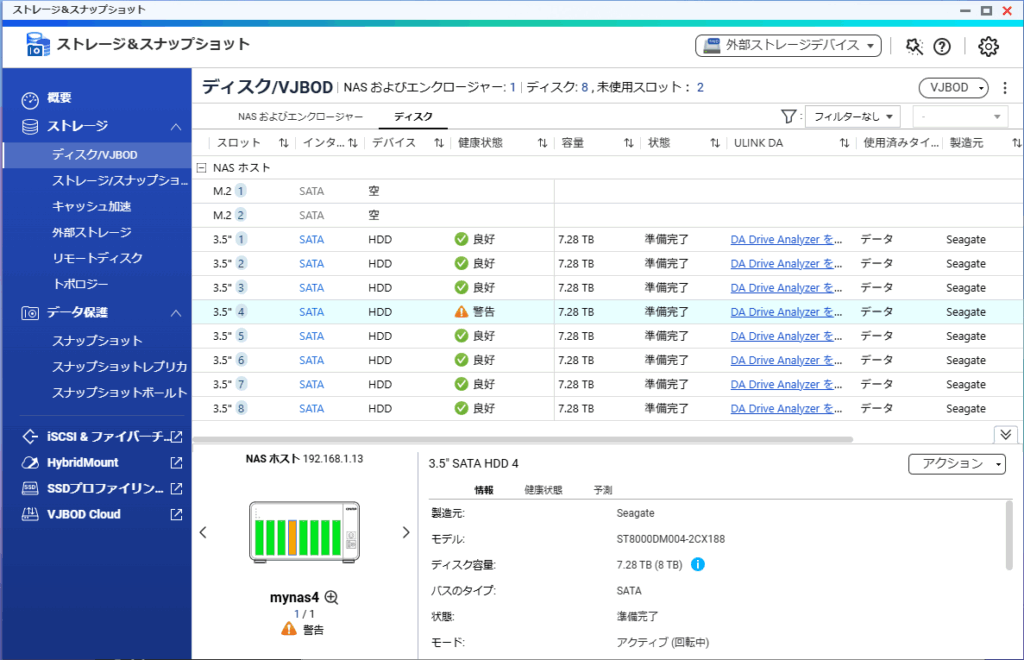Select the 情報 detail tab
Screen dimensions: 1024x660
tap(484, 490)
